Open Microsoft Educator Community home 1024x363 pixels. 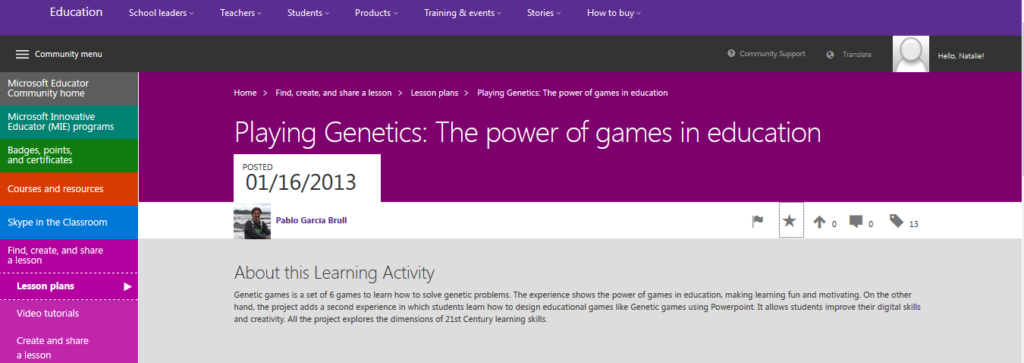[x=69, y=88]
